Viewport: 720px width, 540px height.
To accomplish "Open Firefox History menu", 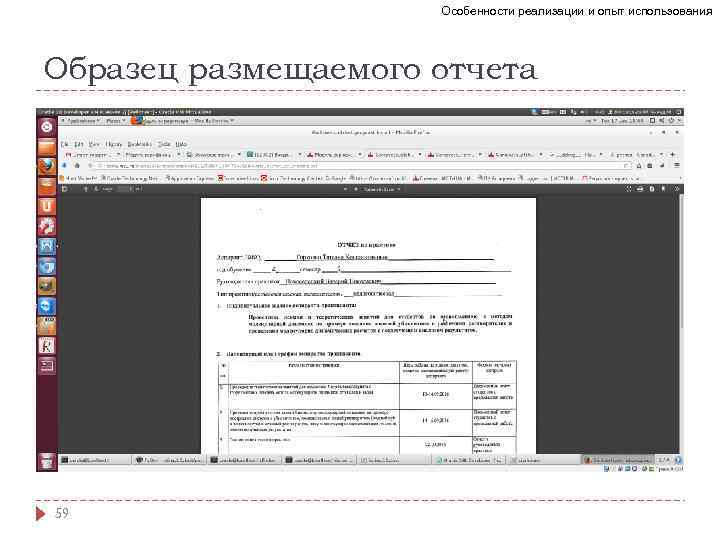I will pyautogui.click(x=113, y=144).
